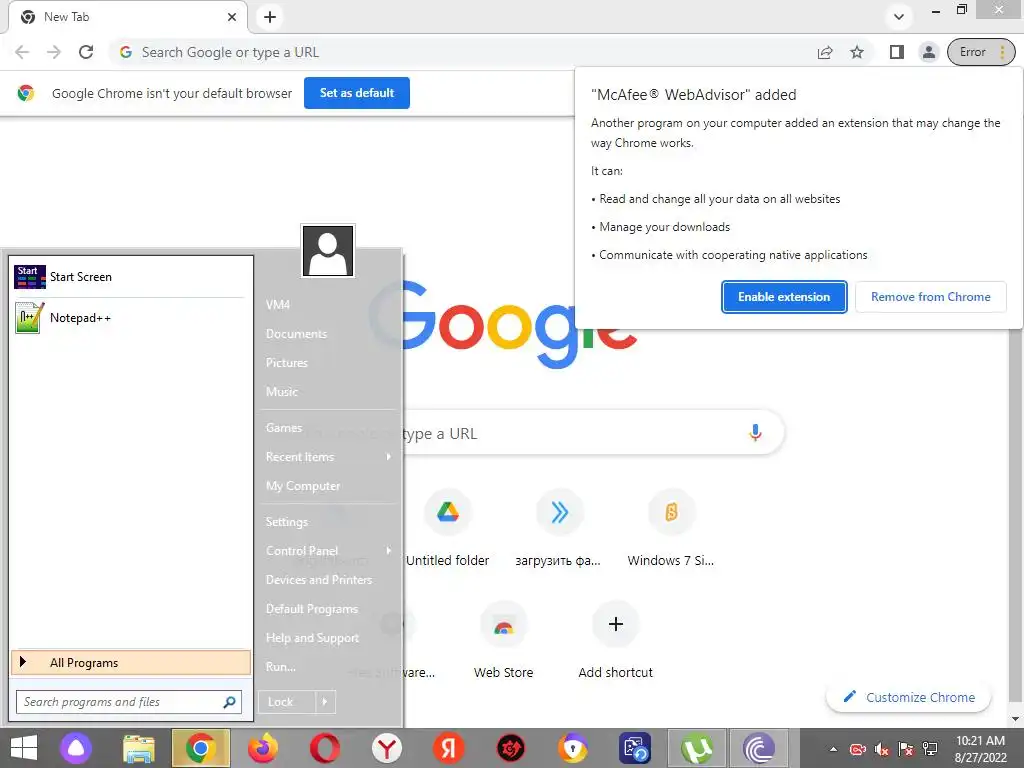Image resolution: width=1024 pixels, height=768 pixels.
Task: Open red Yandex 'Я' taskbar icon
Action: click(449, 748)
